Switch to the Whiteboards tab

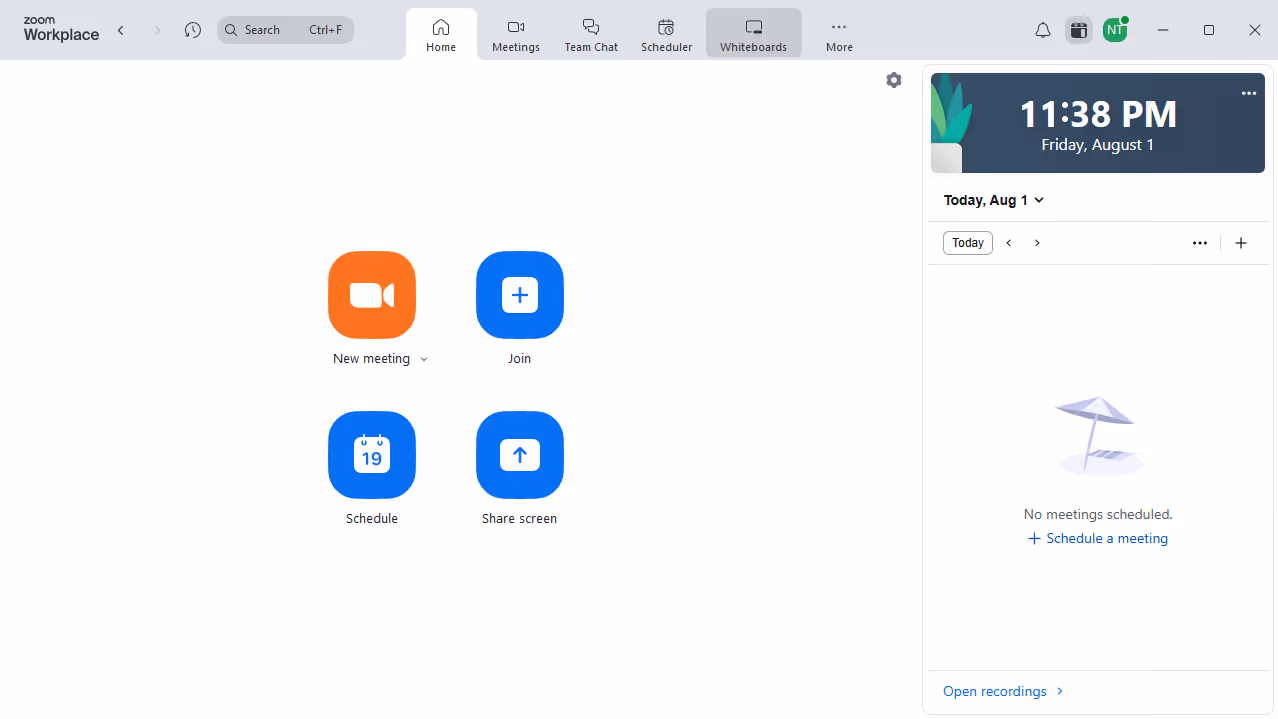(753, 33)
